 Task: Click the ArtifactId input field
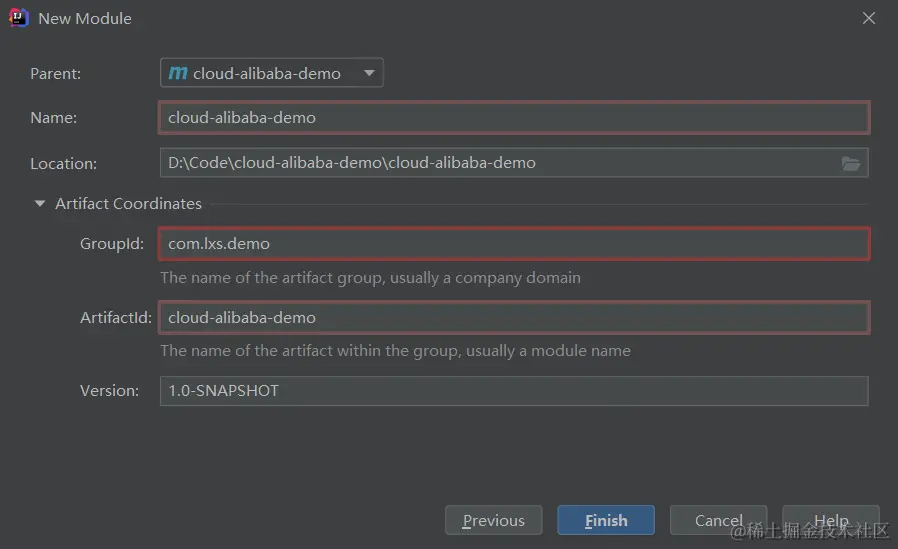coord(513,318)
